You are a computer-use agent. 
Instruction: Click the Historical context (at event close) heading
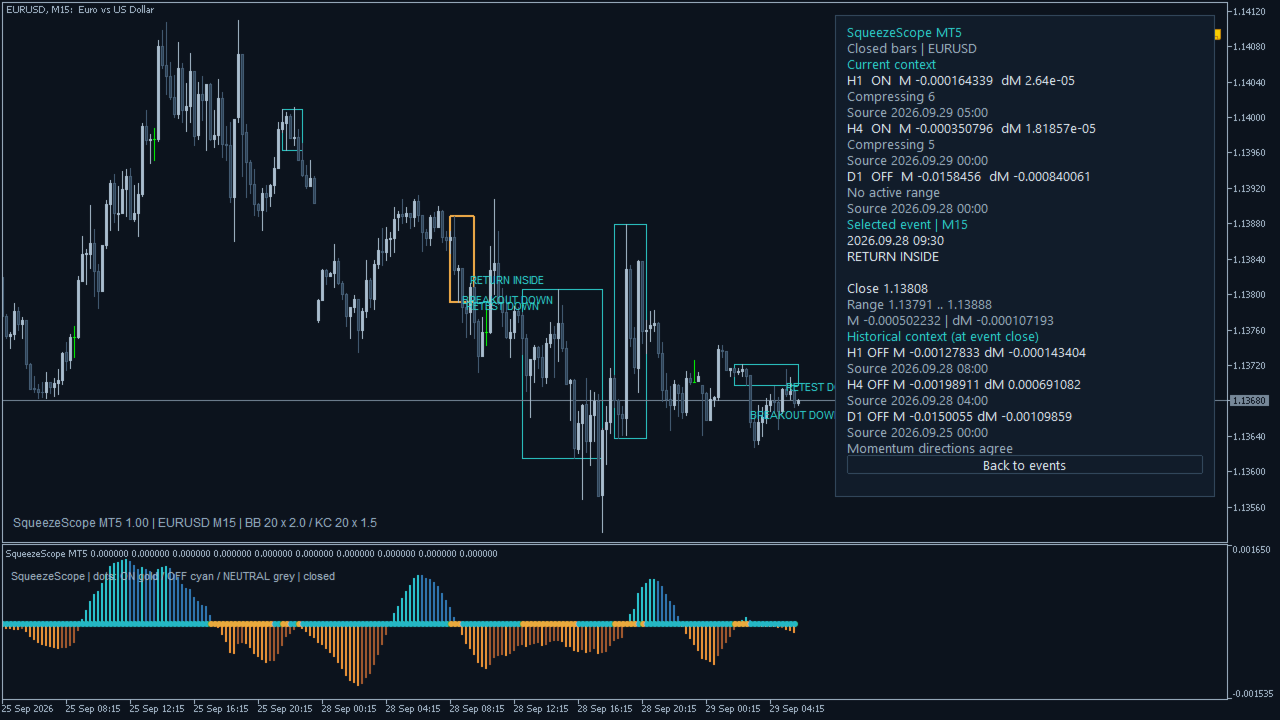pos(943,336)
